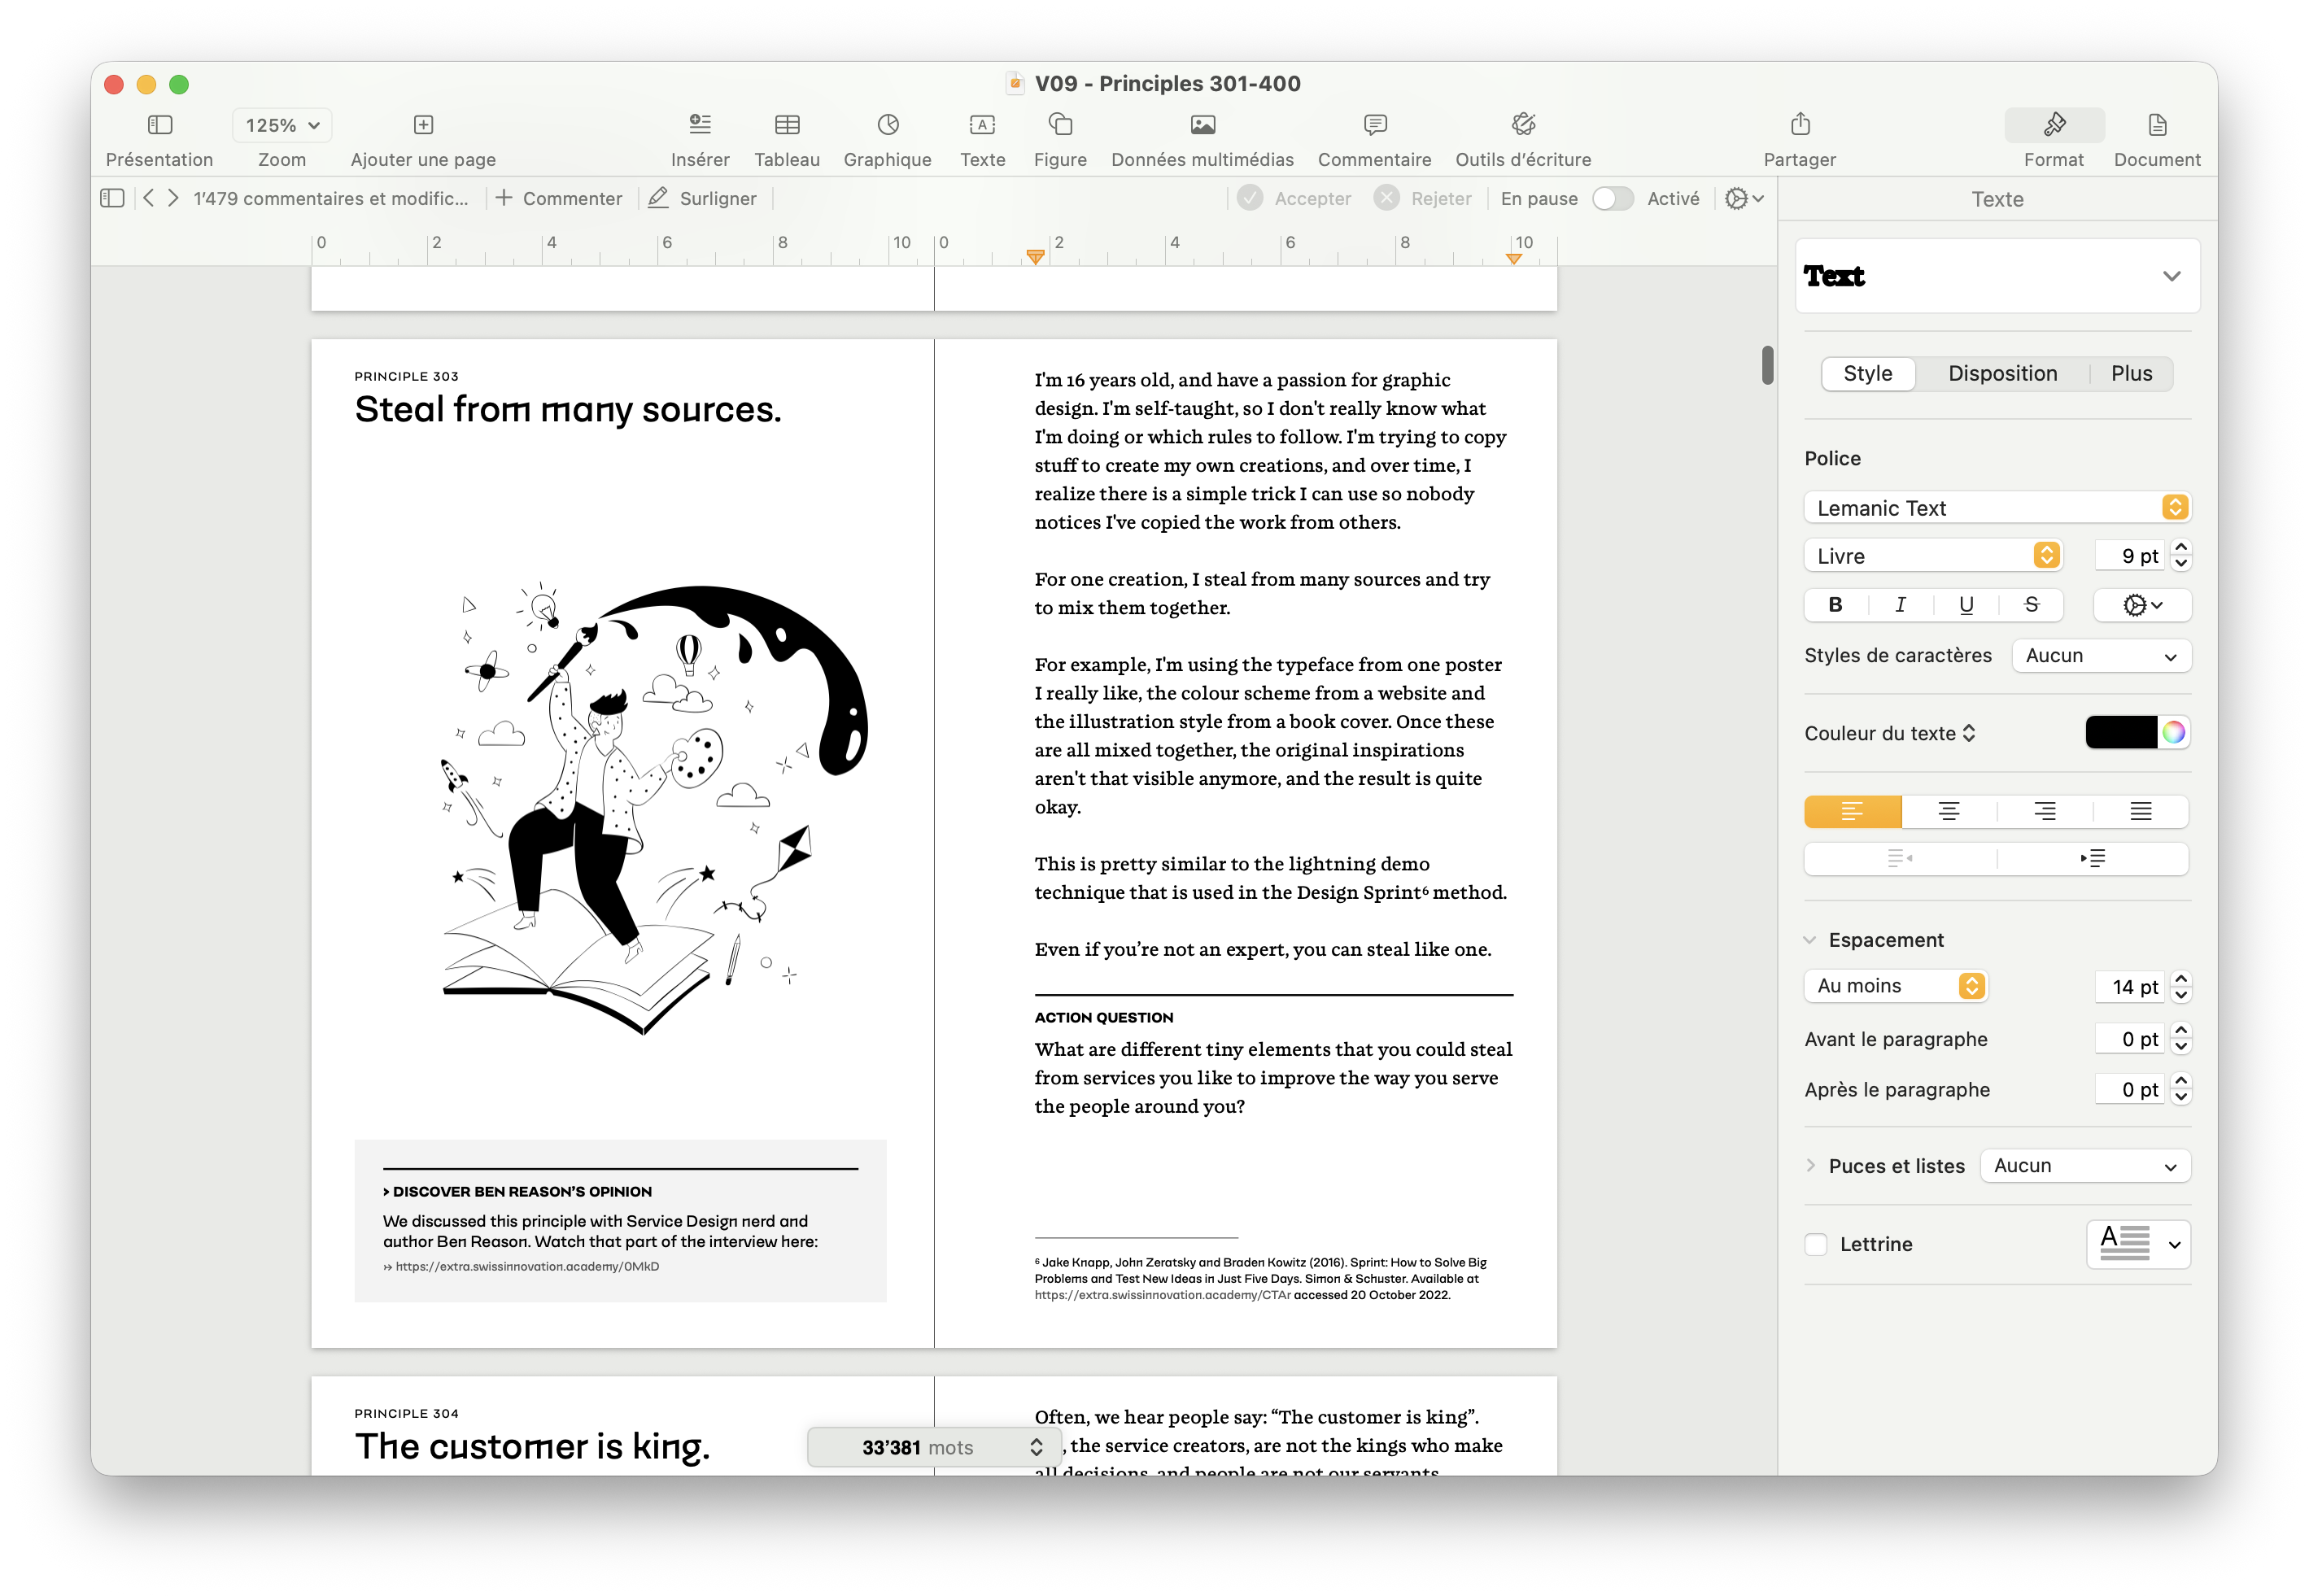Open Outils d'écriture

1522,137
